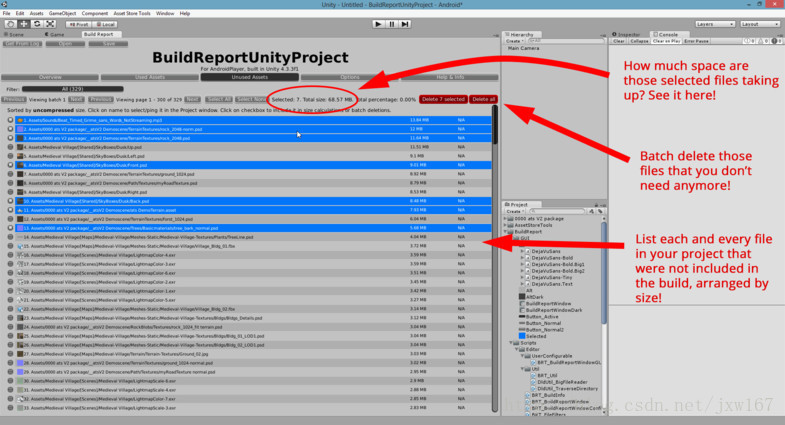Toggle checkbox for row 4 SkyBoxes Dusk Up.psd

tap(11, 147)
